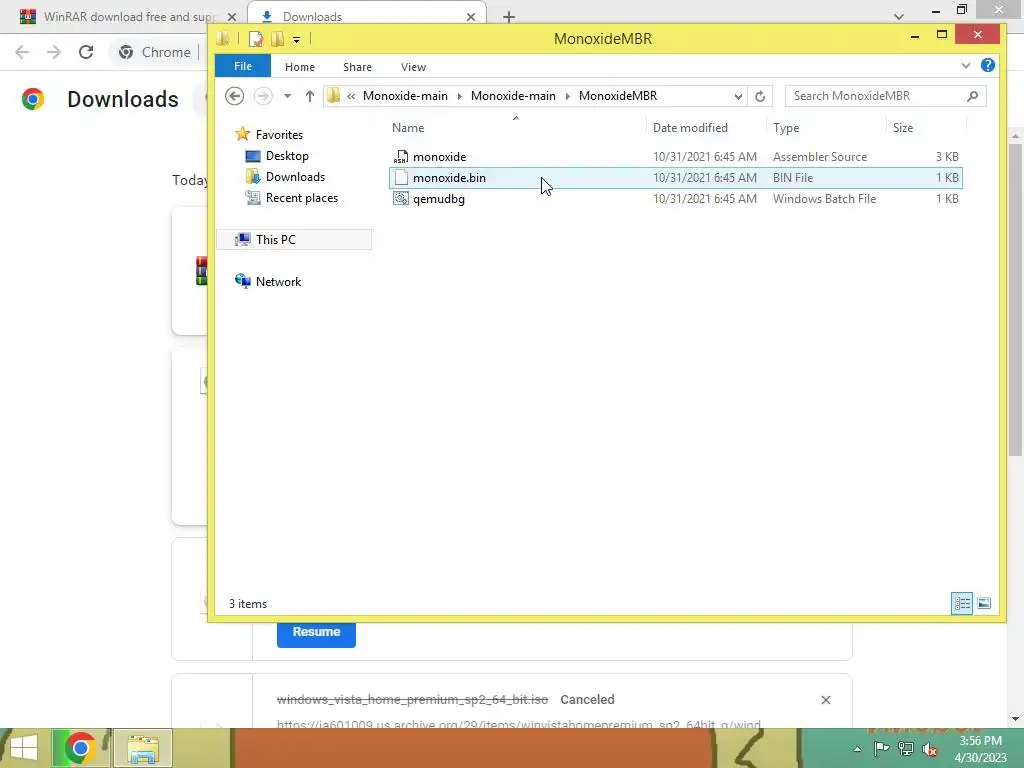
Task: Show hidden system tray icons
Action: click(857, 749)
